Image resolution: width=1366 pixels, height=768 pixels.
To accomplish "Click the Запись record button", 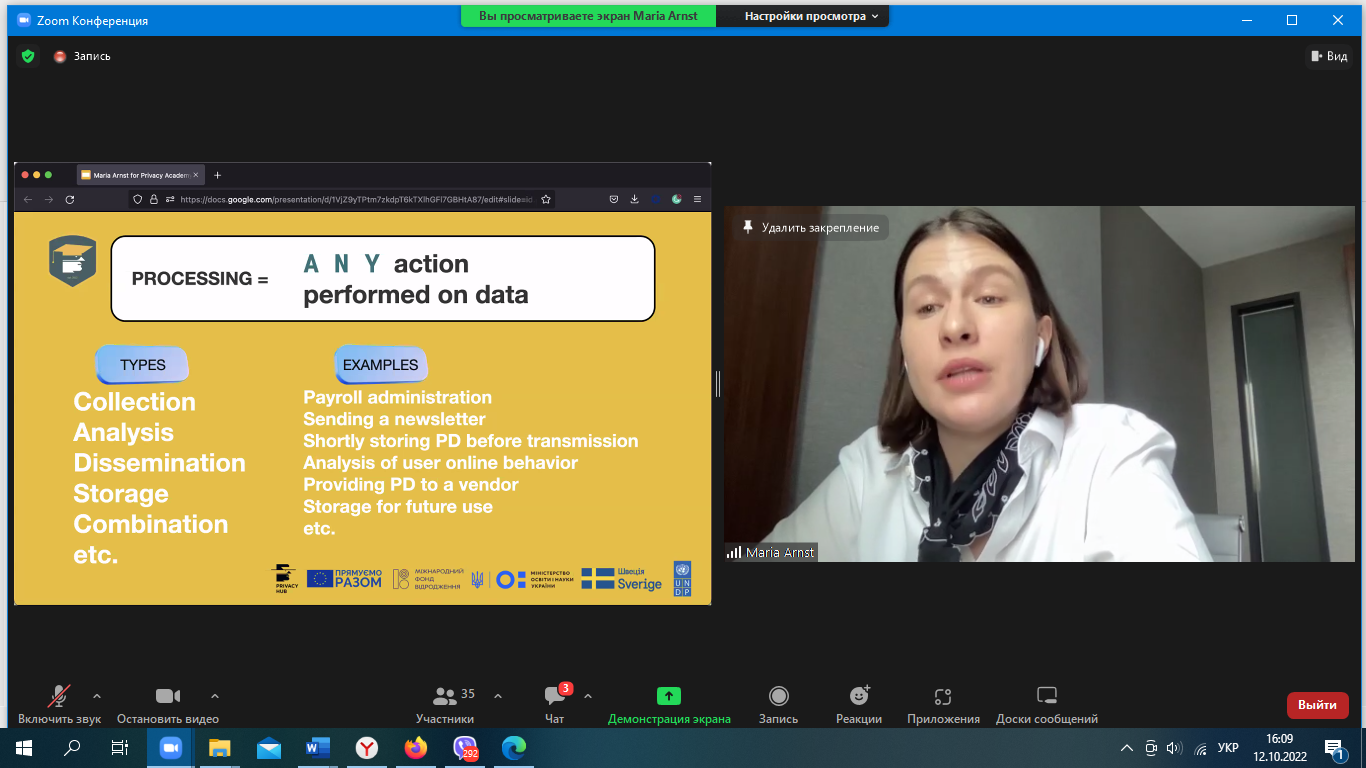I will point(778,696).
